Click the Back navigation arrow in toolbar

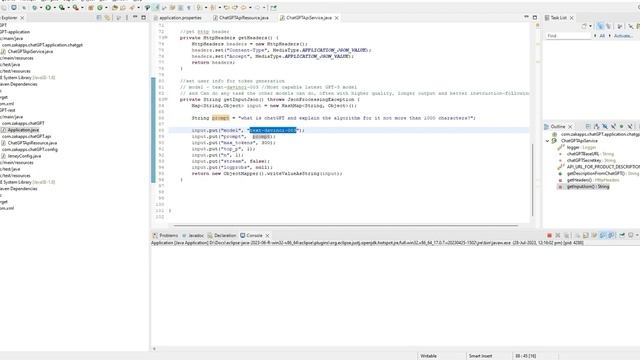pos(244,7)
